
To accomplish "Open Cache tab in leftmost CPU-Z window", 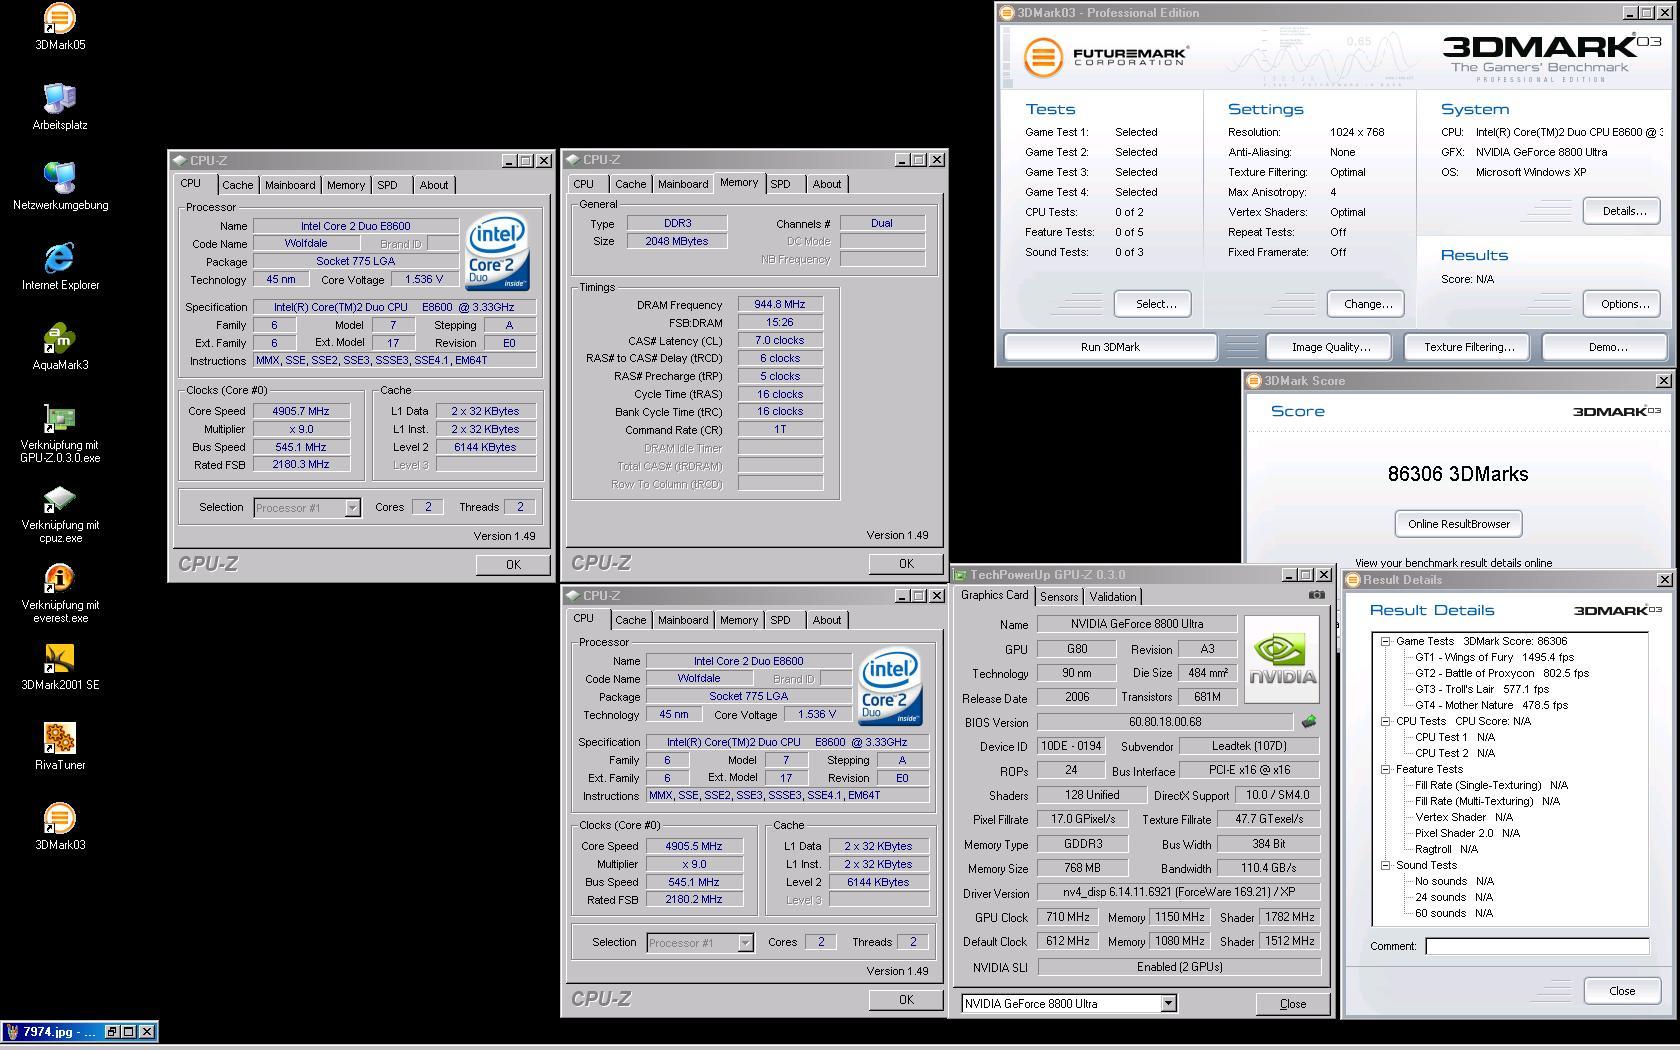I will (238, 185).
